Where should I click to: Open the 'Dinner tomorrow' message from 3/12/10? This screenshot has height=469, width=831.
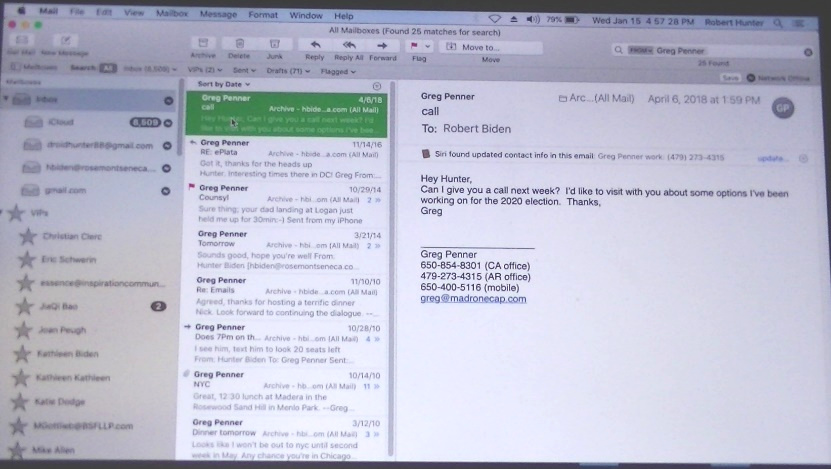click(x=283, y=439)
